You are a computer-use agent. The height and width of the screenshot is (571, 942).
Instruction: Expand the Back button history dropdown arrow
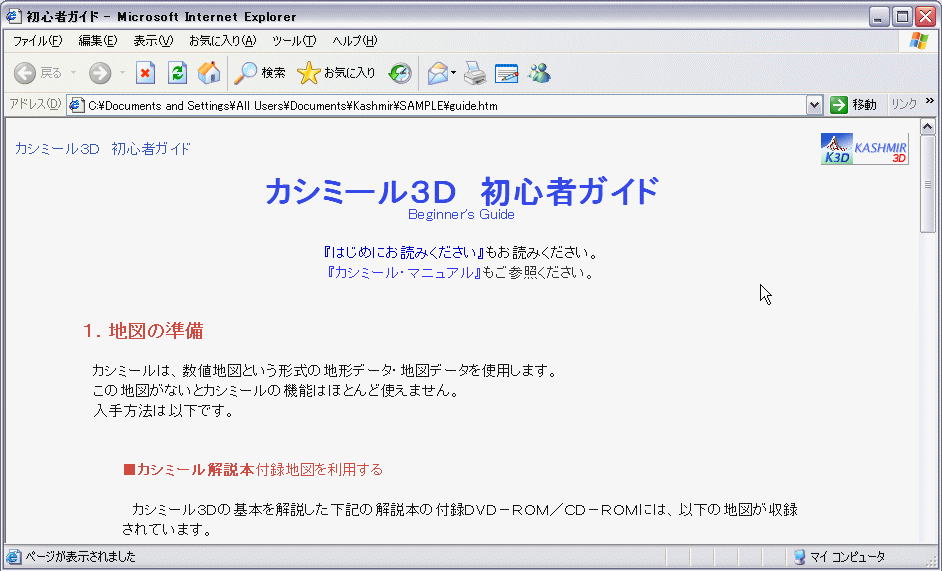73,73
